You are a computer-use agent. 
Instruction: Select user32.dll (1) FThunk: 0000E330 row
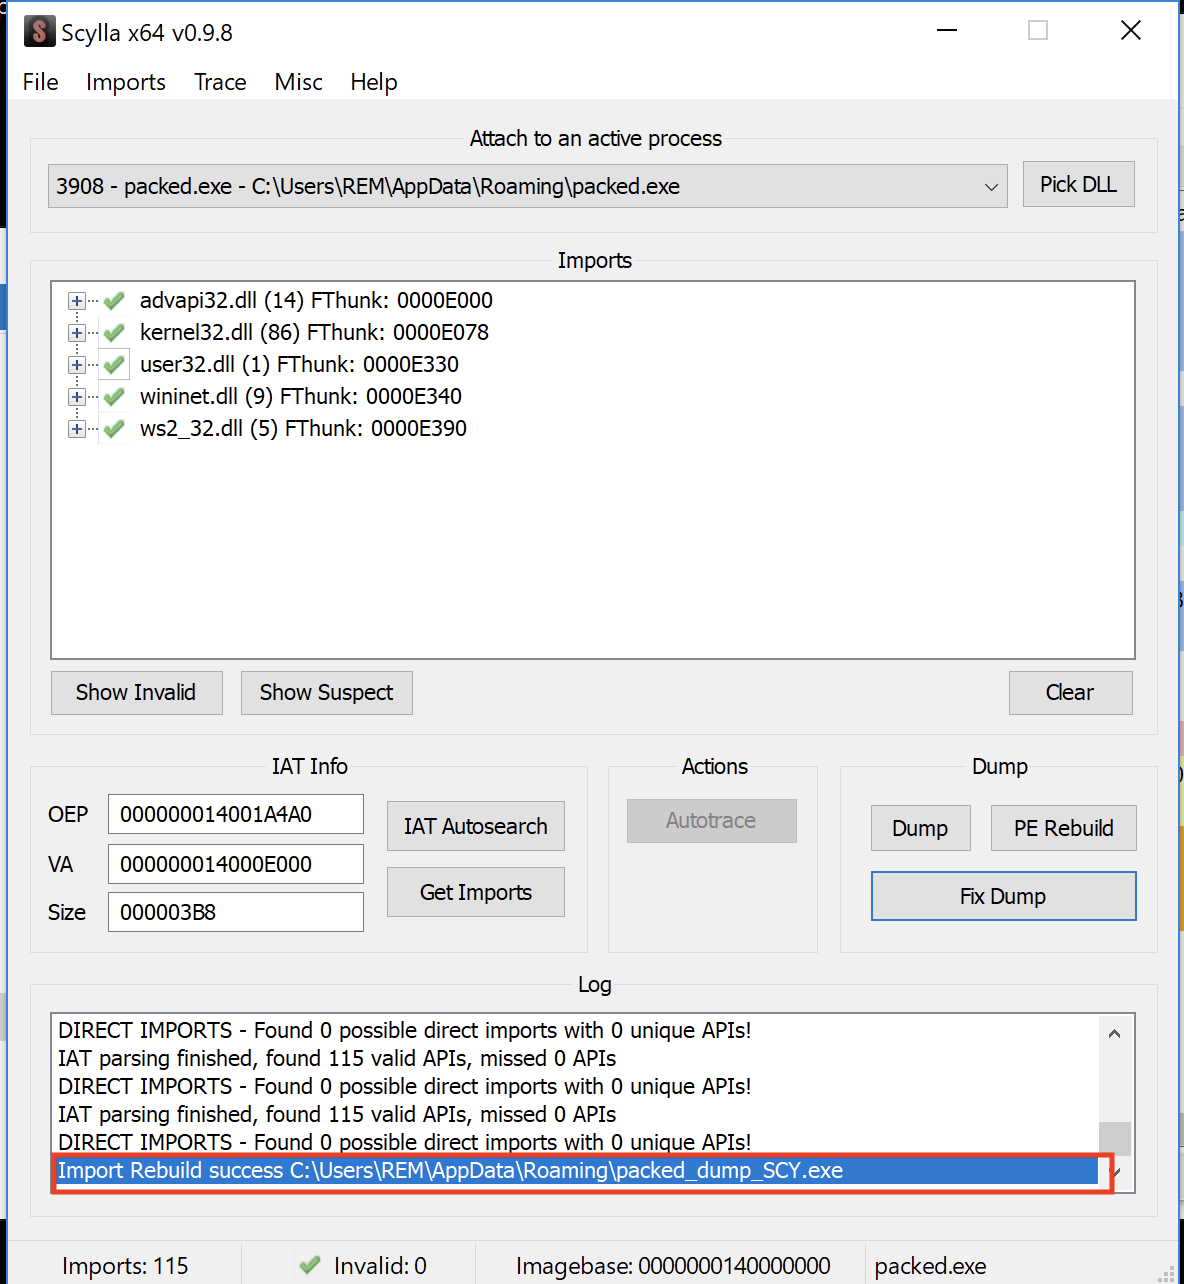coord(299,365)
